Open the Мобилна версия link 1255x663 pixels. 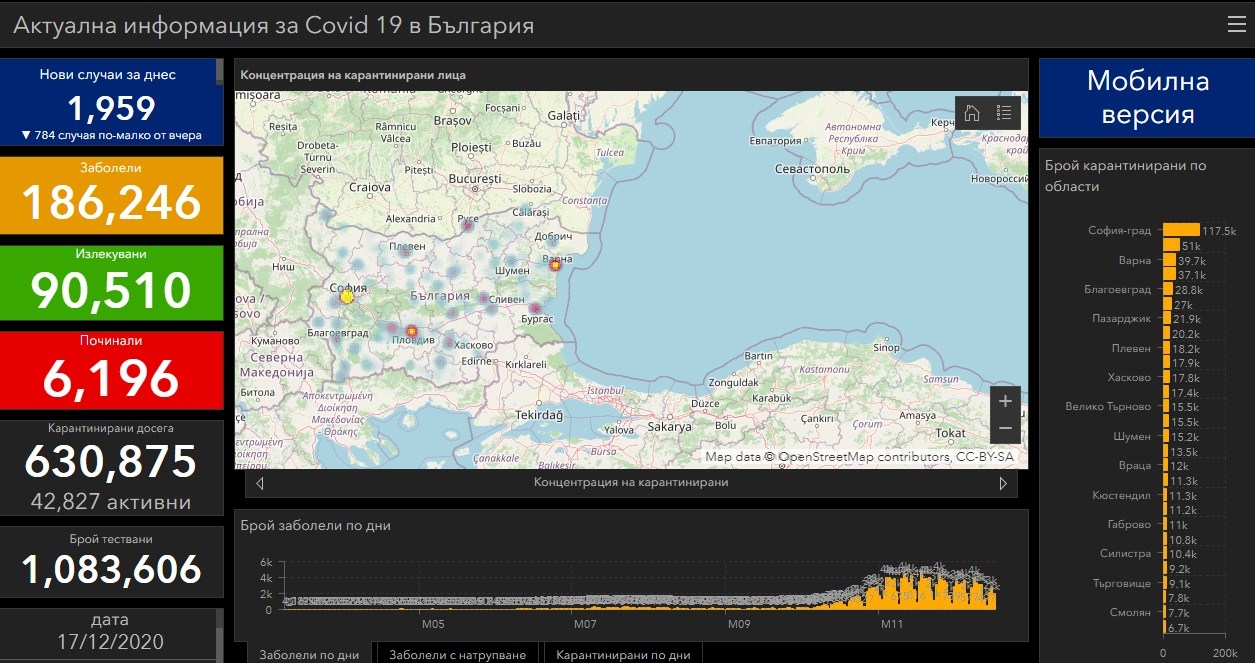click(1147, 97)
